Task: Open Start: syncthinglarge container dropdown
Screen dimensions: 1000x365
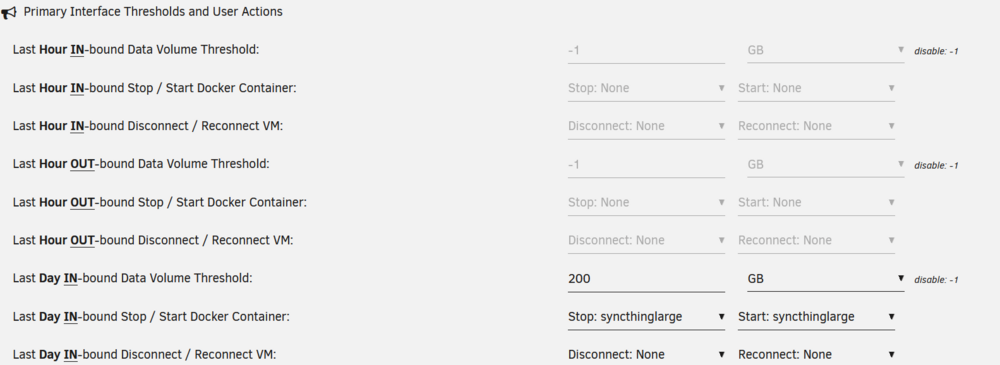Action: pyautogui.click(x=816, y=317)
